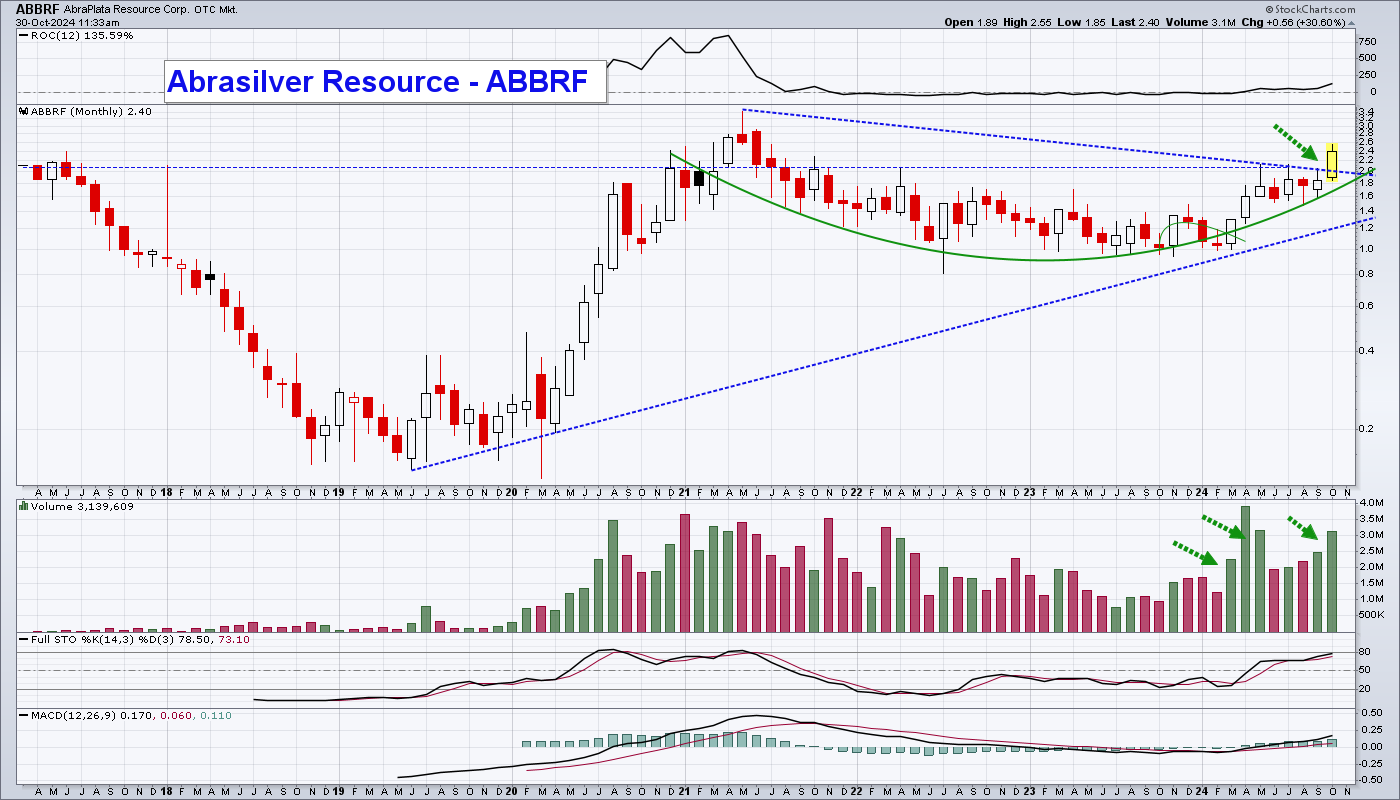
Task: Click the solid black candle in early 2021
Action: pos(699,178)
